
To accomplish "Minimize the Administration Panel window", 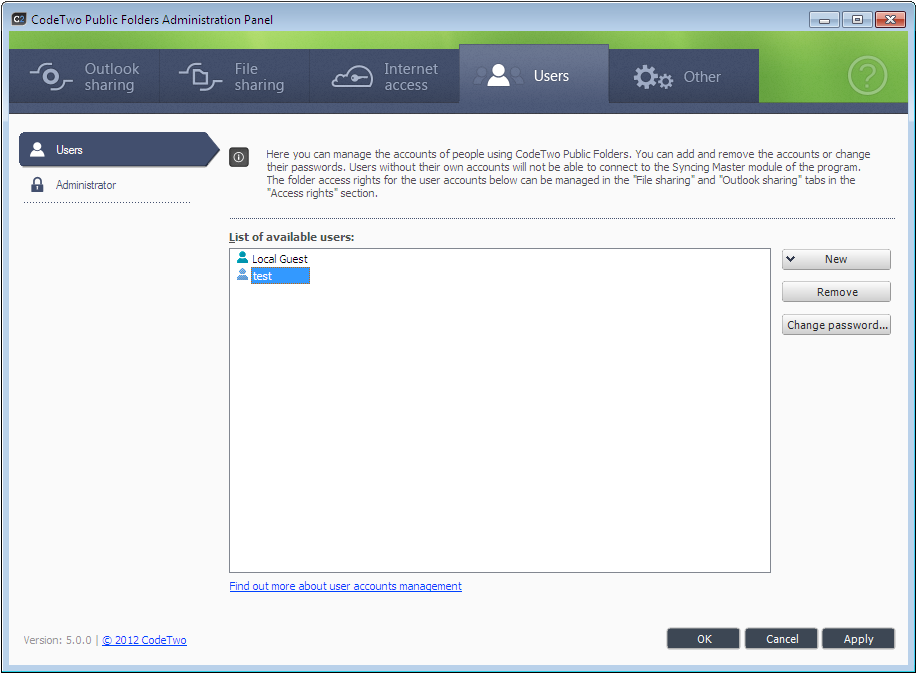I will (825, 20).
